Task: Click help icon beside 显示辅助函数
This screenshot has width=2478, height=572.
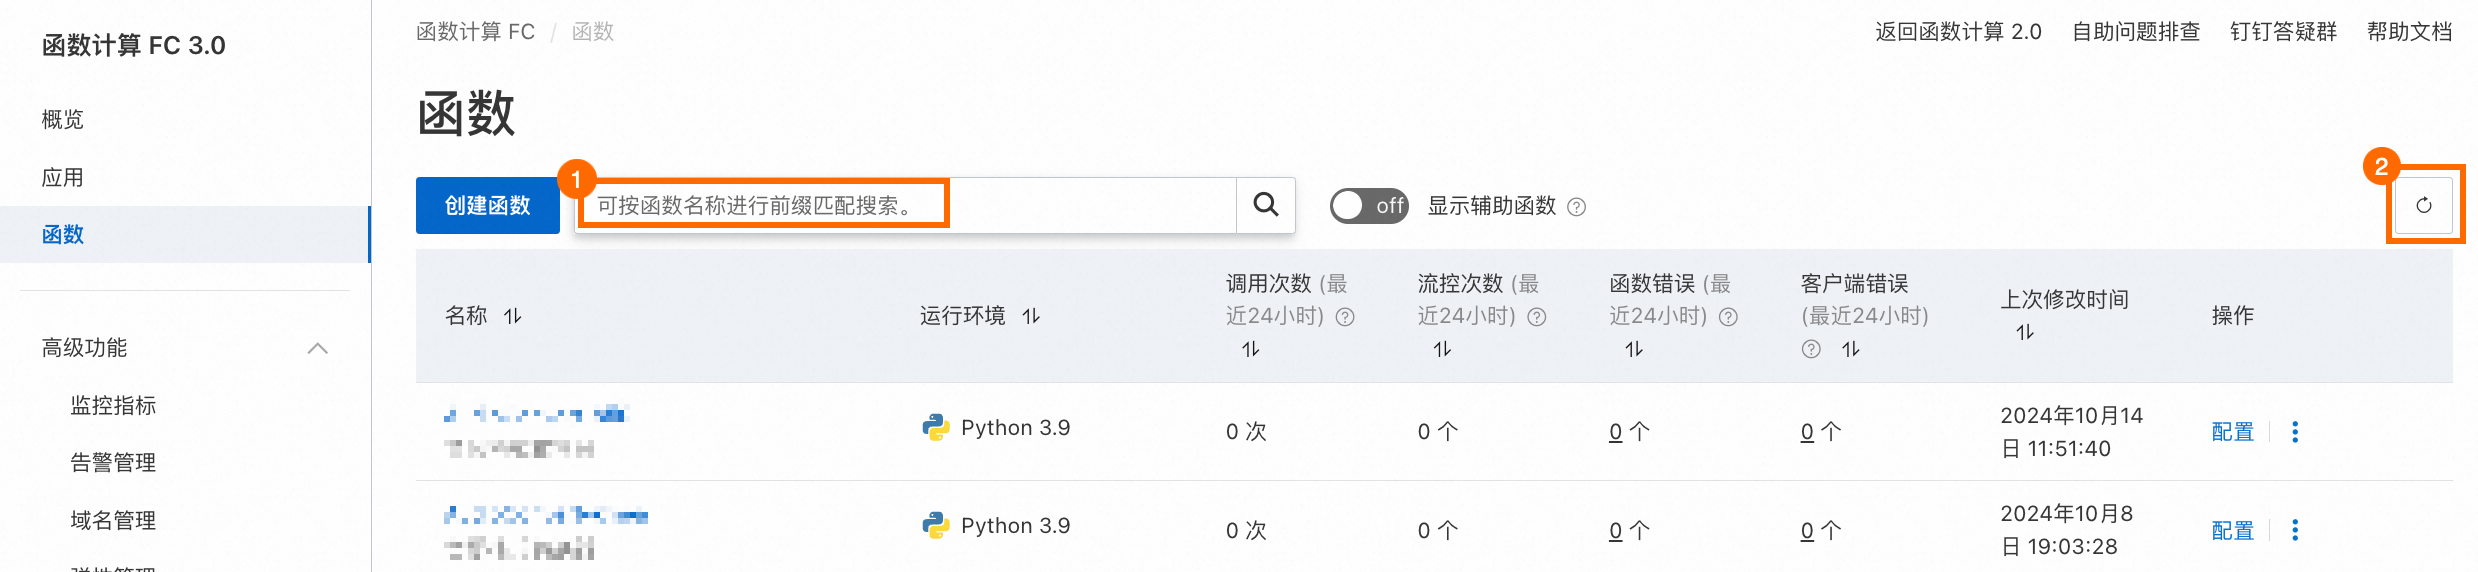Action: pyautogui.click(x=1577, y=207)
